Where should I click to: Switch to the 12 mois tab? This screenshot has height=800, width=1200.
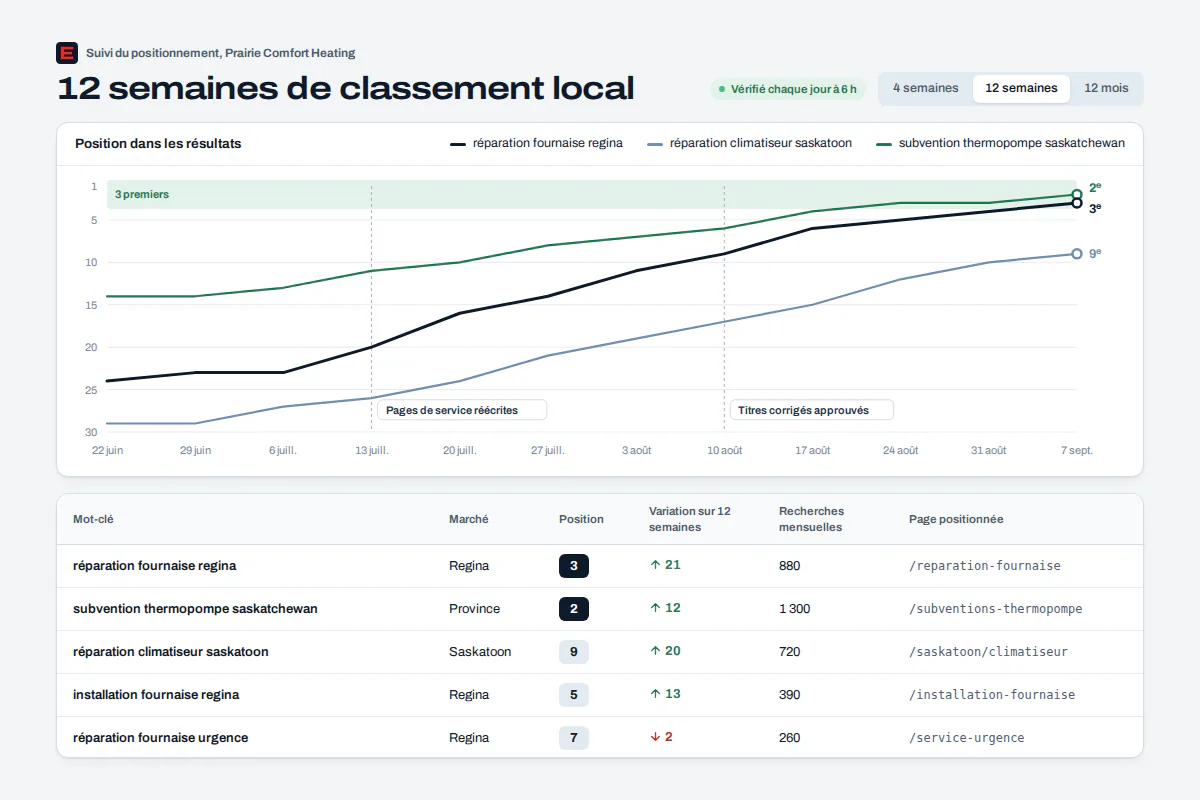1106,88
